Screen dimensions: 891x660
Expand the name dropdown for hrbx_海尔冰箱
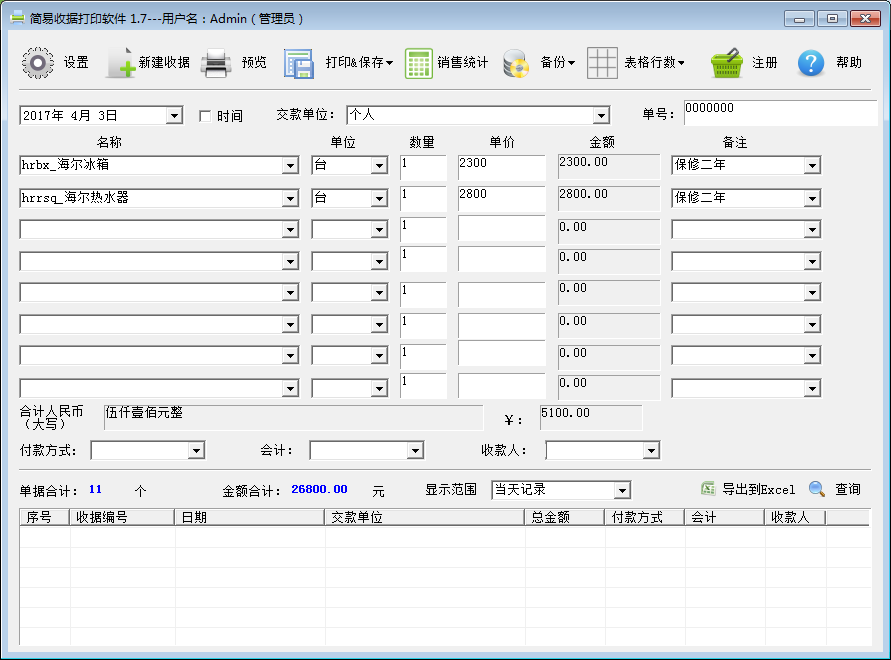tap(290, 165)
